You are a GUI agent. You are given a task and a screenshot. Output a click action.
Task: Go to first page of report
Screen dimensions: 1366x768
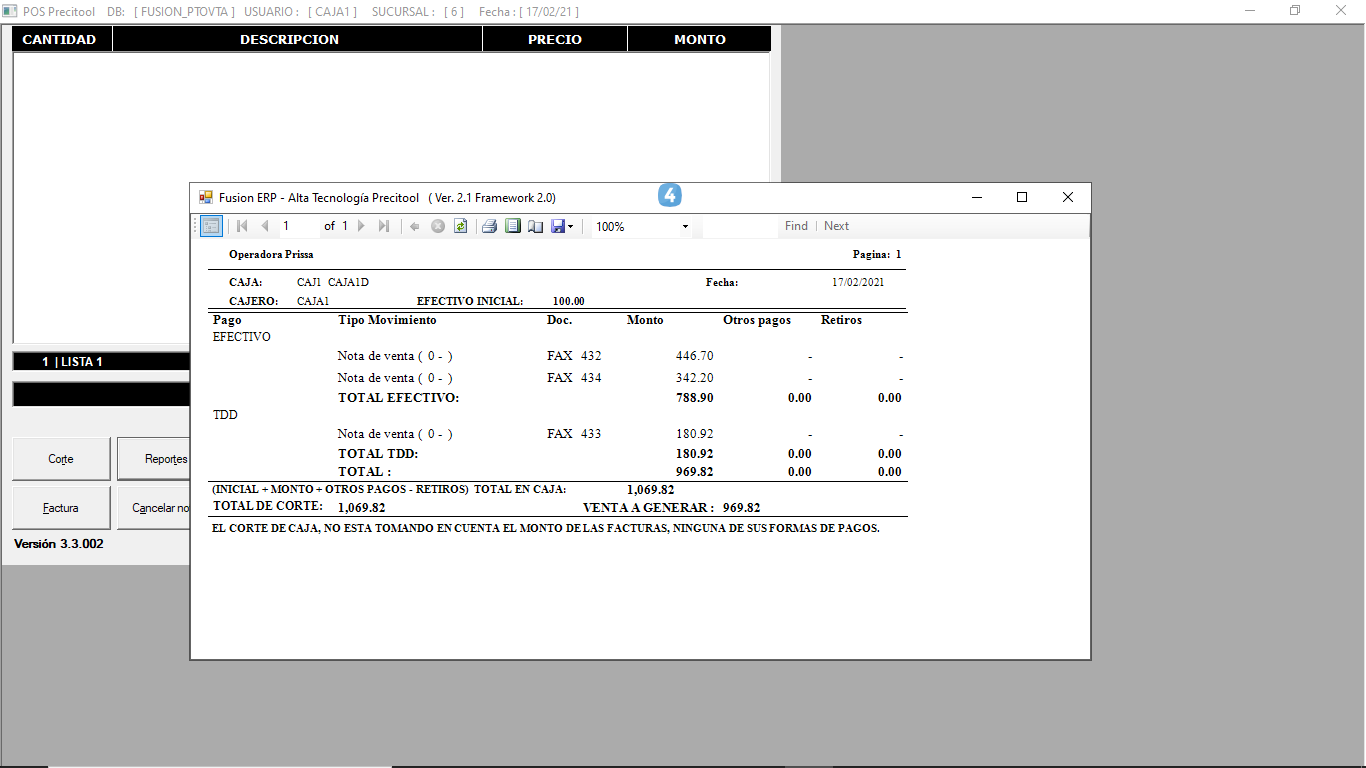(x=242, y=226)
